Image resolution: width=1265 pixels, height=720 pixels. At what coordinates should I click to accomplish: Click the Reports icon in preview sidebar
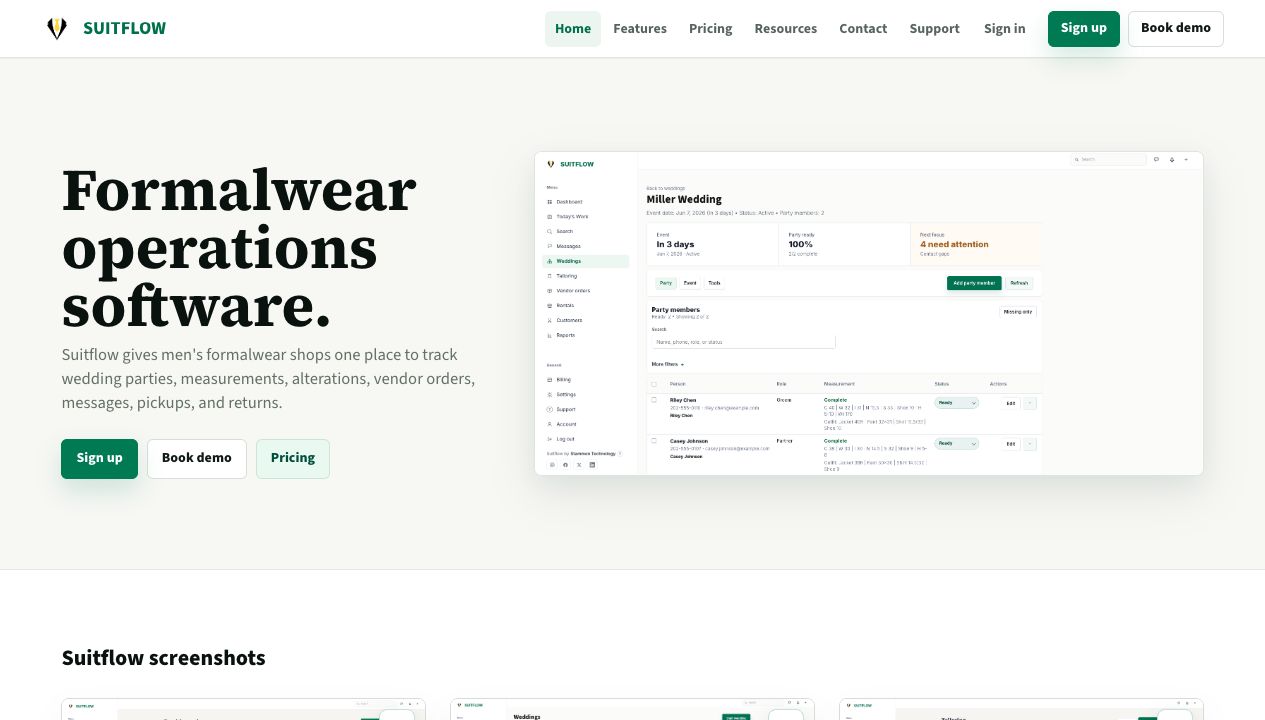point(549,335)
